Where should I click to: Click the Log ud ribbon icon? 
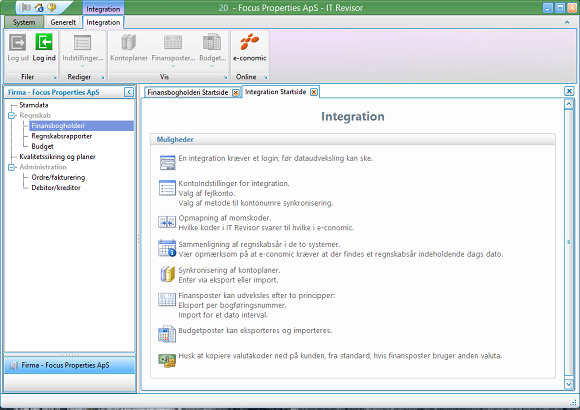tap(17, 42)
